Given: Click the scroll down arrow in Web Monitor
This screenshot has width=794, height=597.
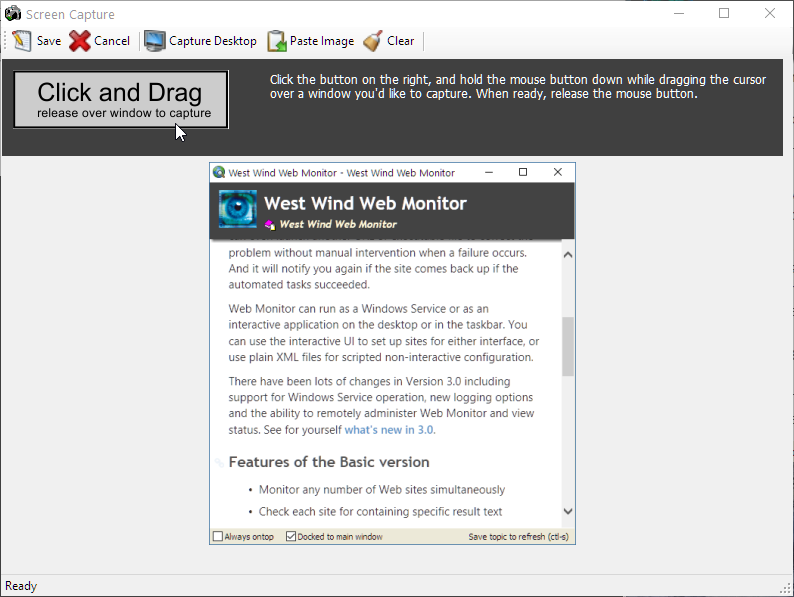Looking at the screenshot, I should coord(568,511).
